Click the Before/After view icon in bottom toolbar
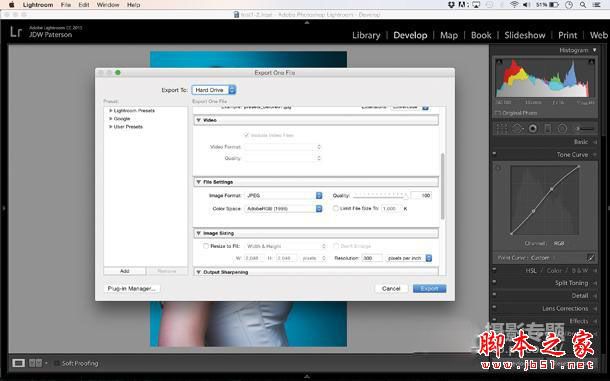Image resolution: width=610 pixels, height=381 pixels. tap(35, 363)
